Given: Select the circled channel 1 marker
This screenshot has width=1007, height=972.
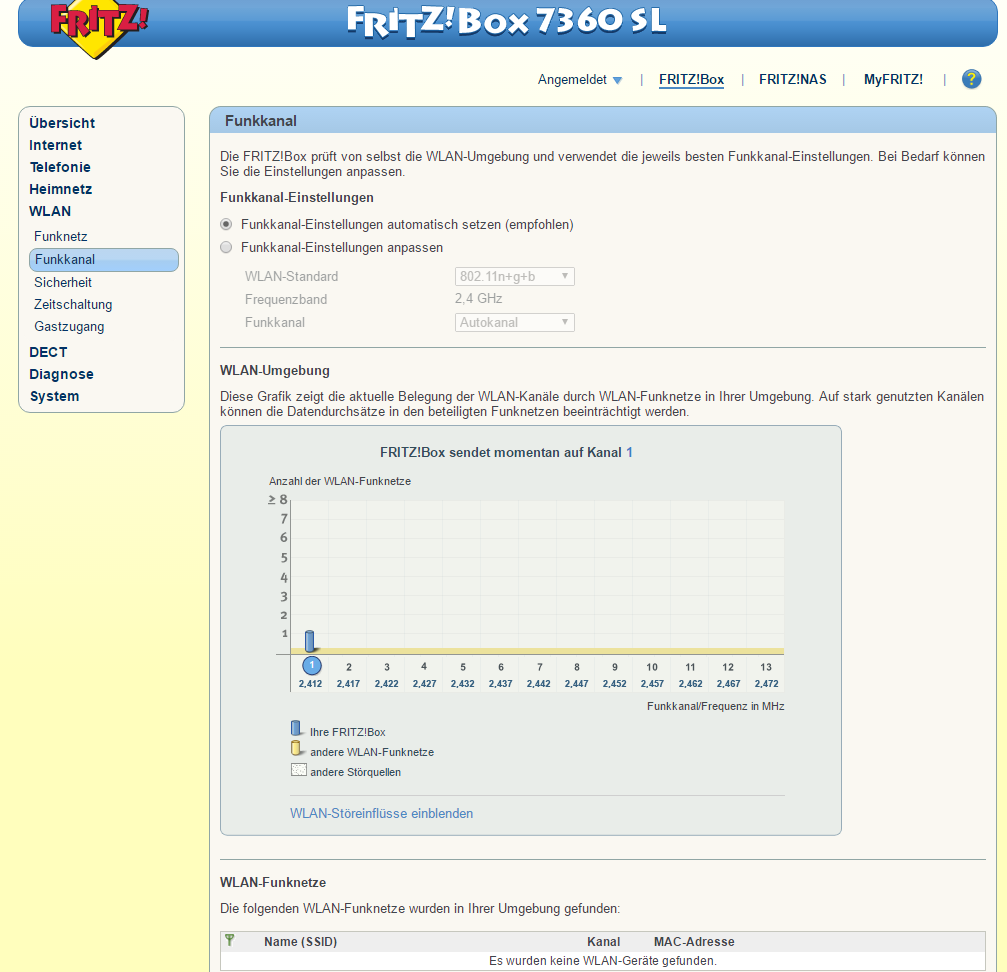Looking at the screenshot, I should tap(311, 666).
